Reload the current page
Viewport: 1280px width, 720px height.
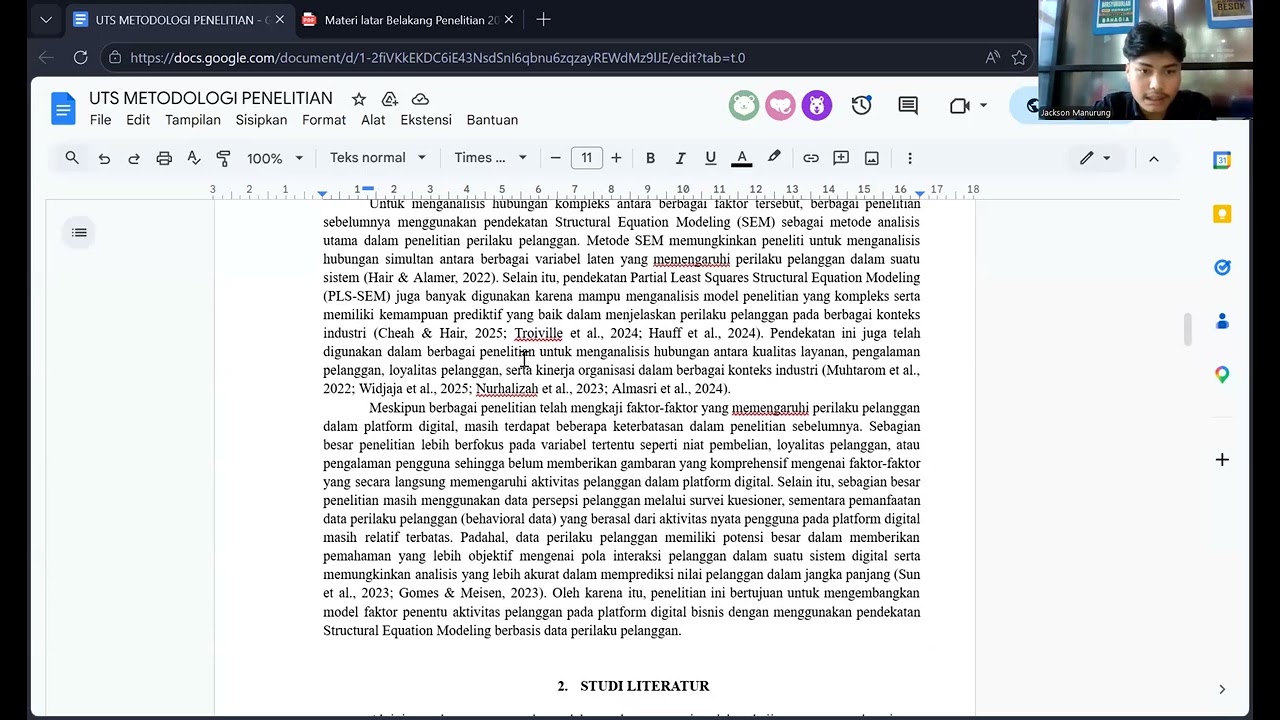[80, 57]
